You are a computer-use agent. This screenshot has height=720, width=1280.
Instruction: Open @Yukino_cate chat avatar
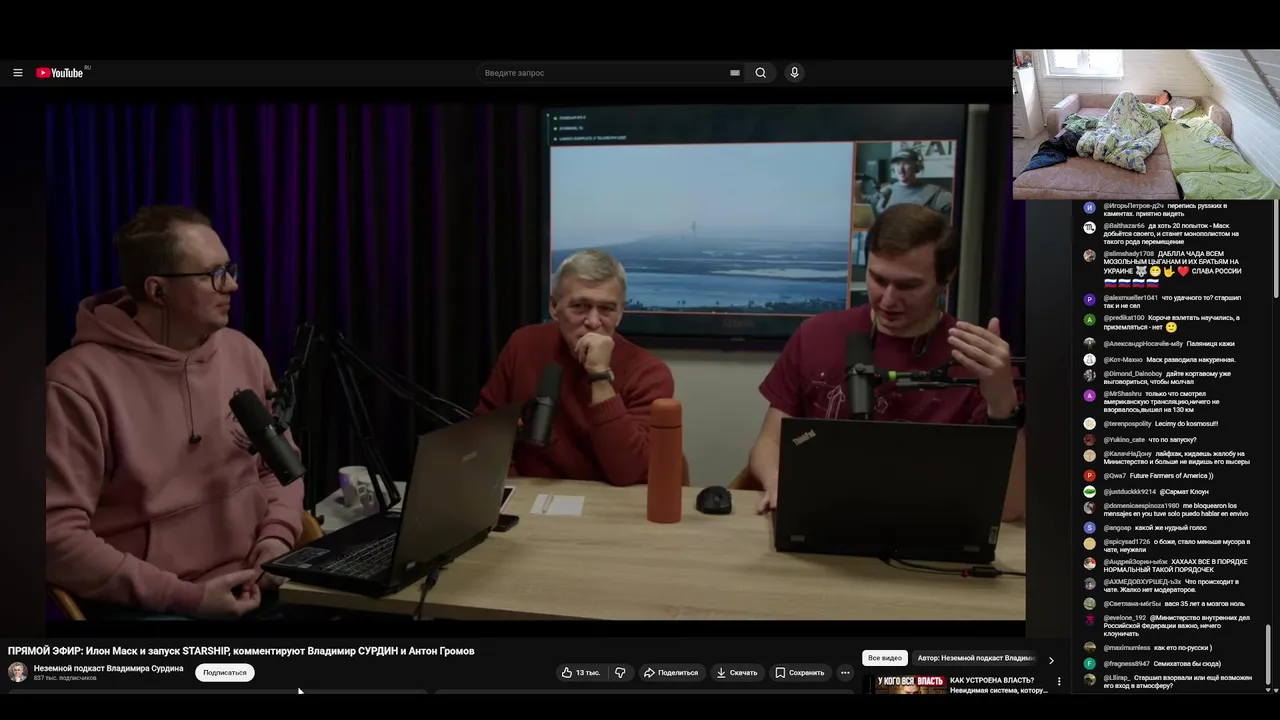pyautogui.click(x=1089, y=440)
